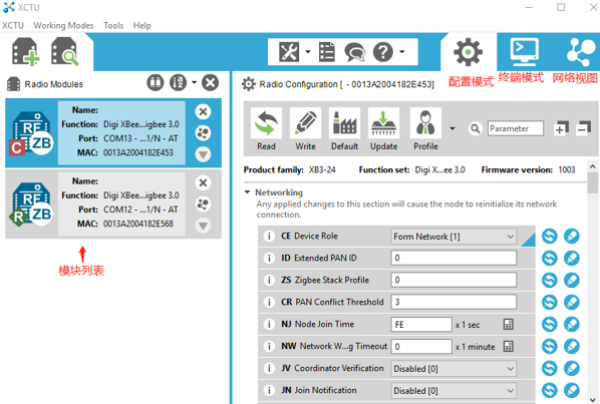Expand all sections plus icon
This screenshot has height=404, width=600.
click(x=561, y=128)
